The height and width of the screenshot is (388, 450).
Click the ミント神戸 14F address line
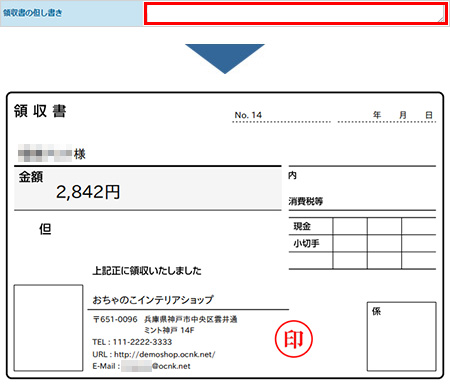click(169, 330)
